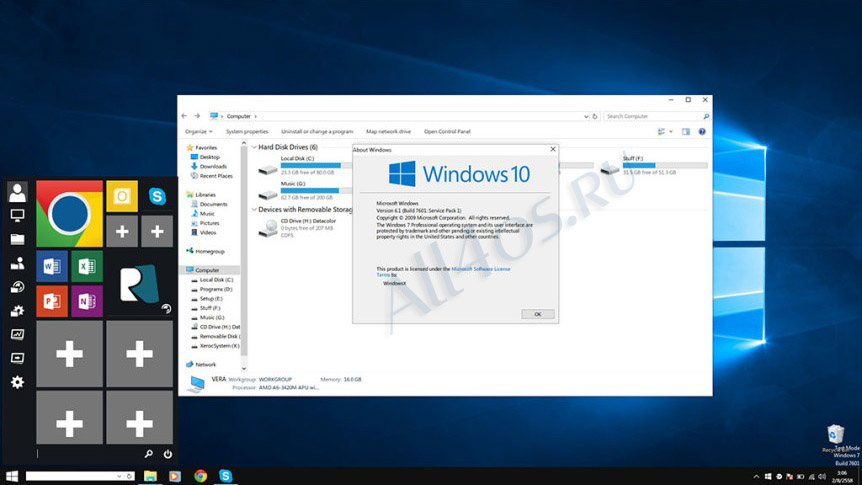862x485 pixels.
Task: Open the media player taskbar icon
Action: click(175, 476)
